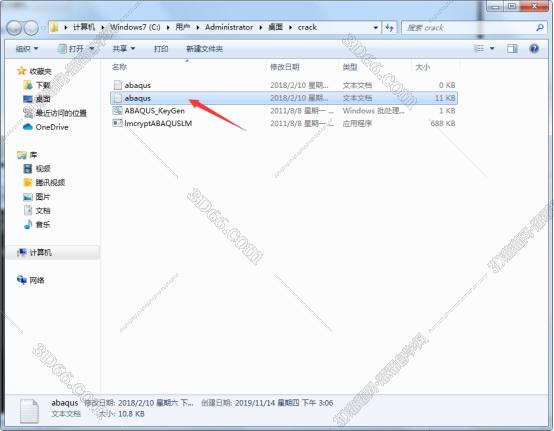The height and width of the screenshot is (431, 554).
Task: Open the help question mark icon
Action: (534, 48)
